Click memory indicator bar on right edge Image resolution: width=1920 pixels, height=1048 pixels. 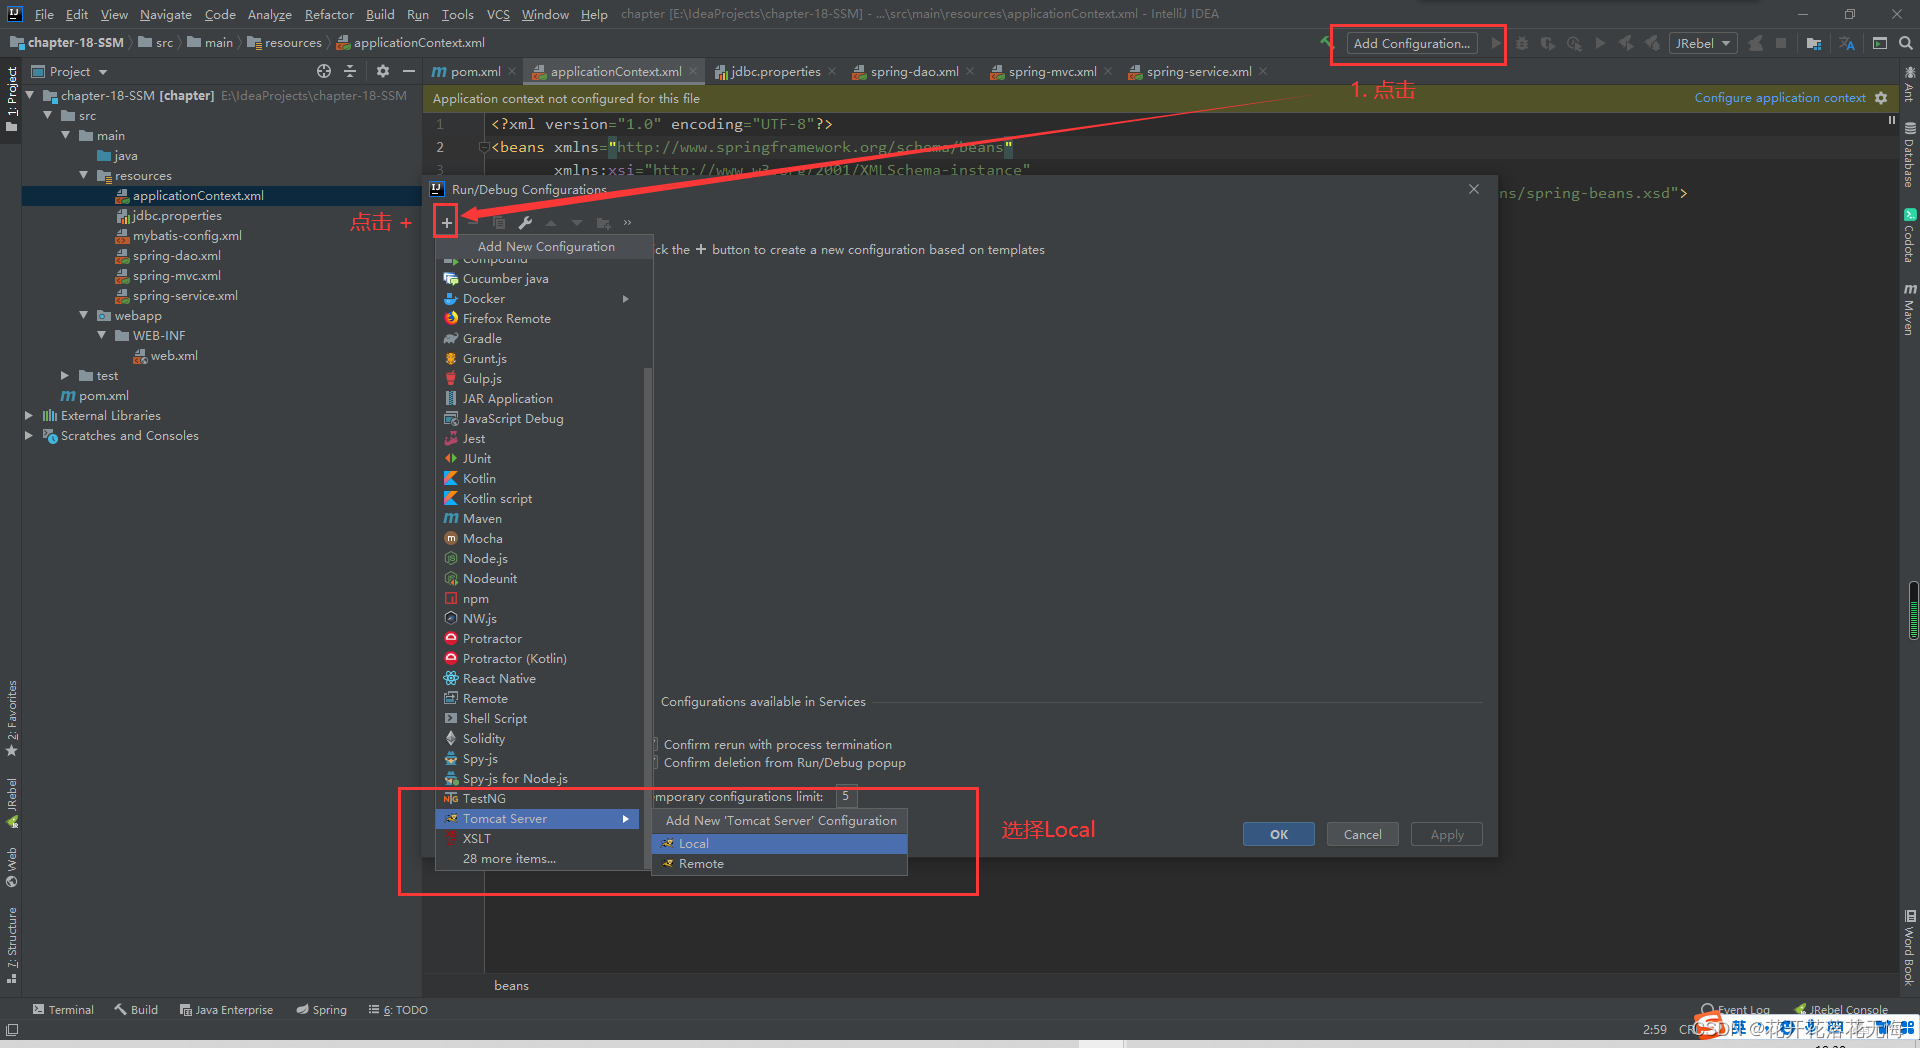pos(1914,610)
